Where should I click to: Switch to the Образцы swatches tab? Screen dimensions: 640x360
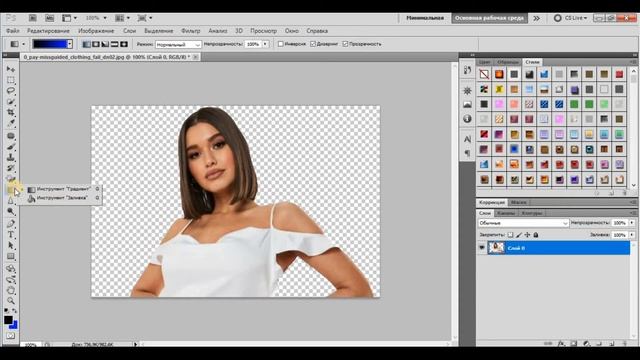[508, 62]
